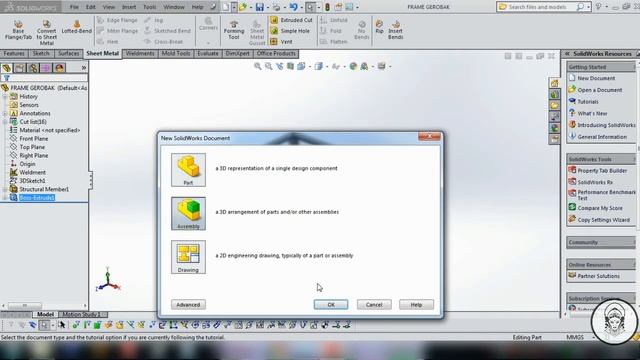Select the Base Flange/Tab tool

click(x=18, y=30)
